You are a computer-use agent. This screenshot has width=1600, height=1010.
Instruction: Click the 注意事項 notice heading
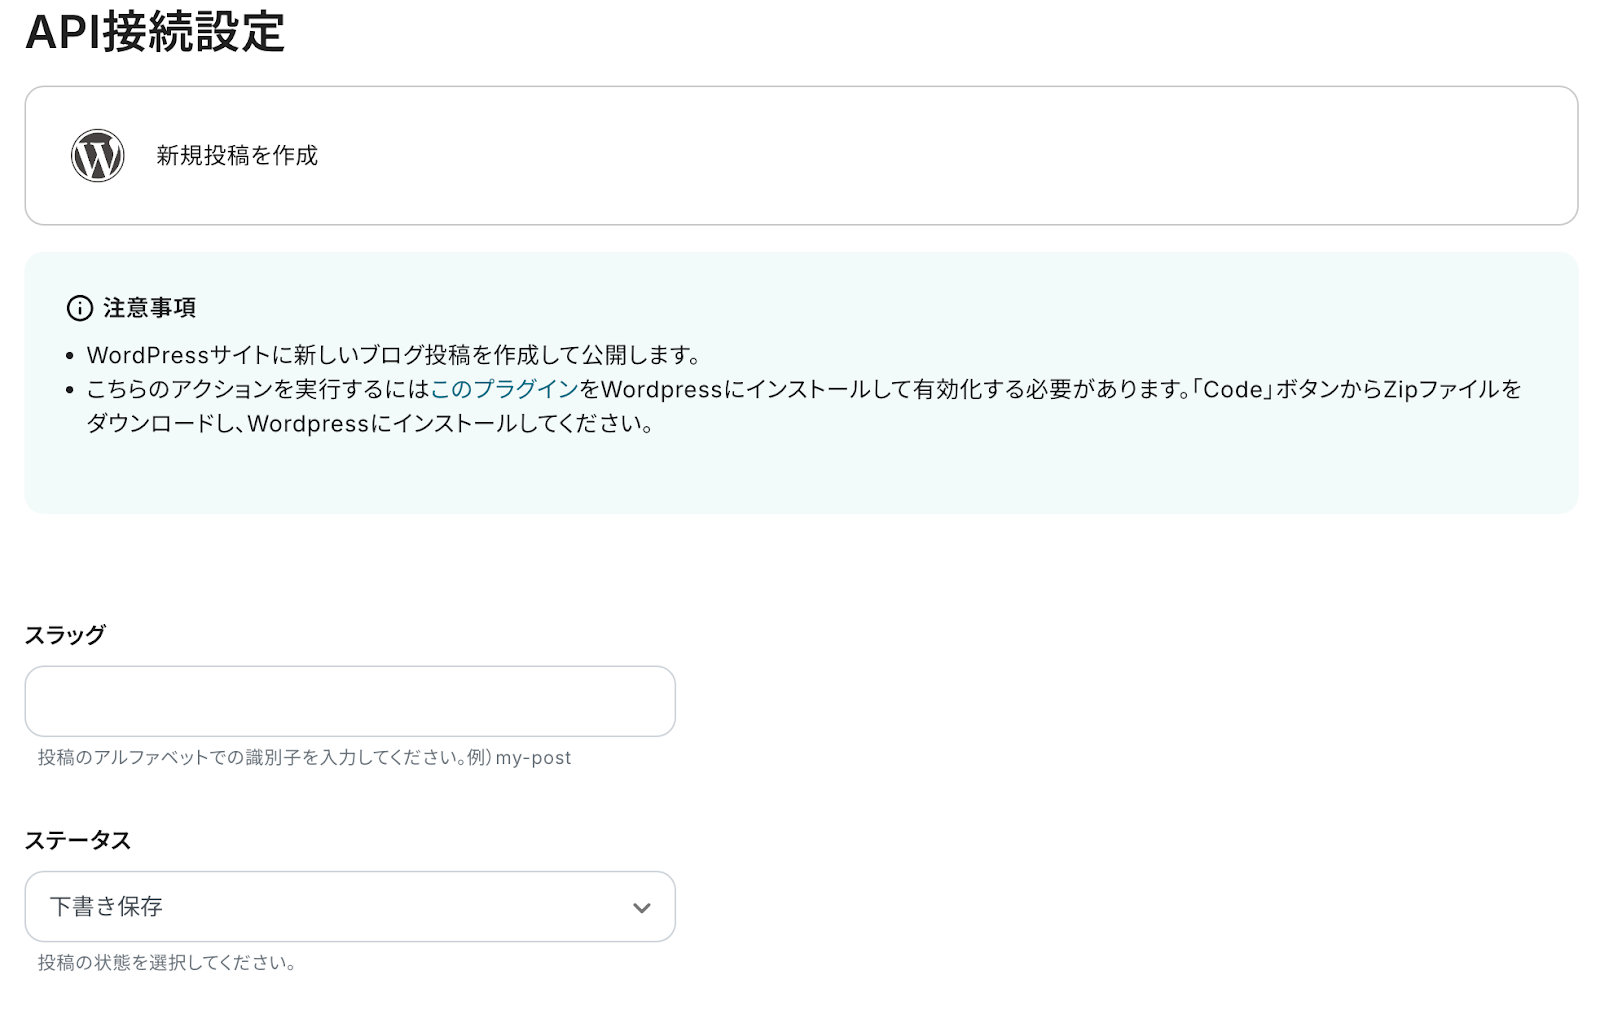pos(149,308)
